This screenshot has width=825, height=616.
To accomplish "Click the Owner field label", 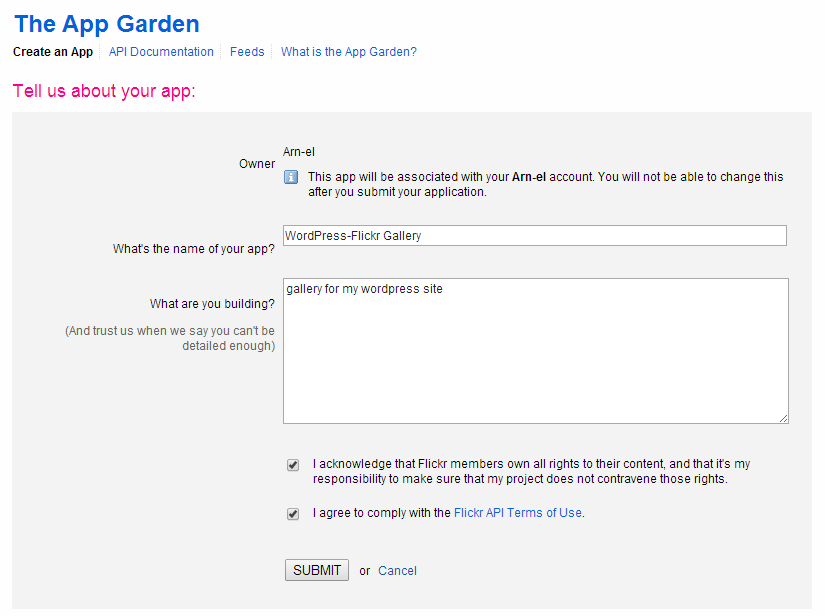I will 257,164.
